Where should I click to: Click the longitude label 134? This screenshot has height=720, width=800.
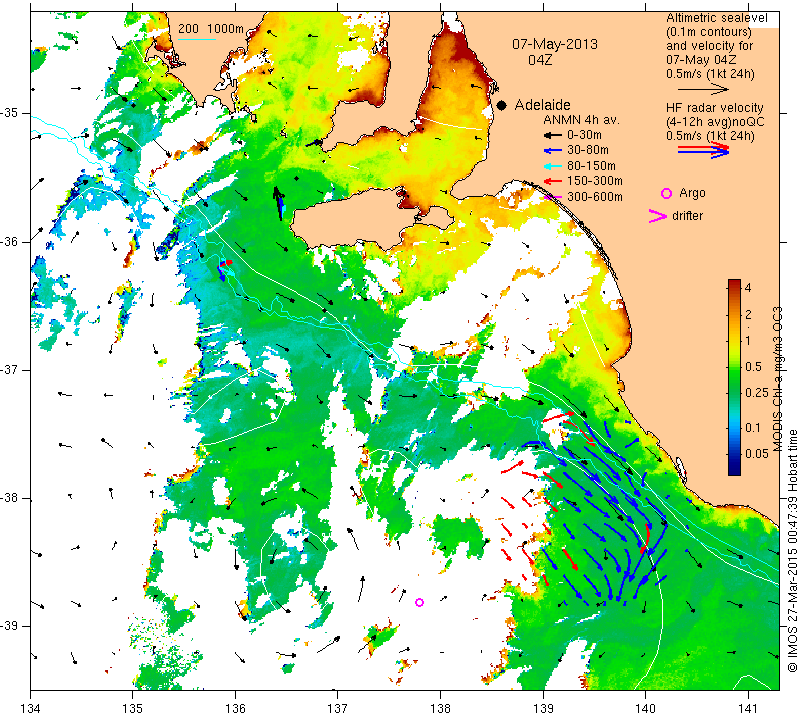pos(31,709)
